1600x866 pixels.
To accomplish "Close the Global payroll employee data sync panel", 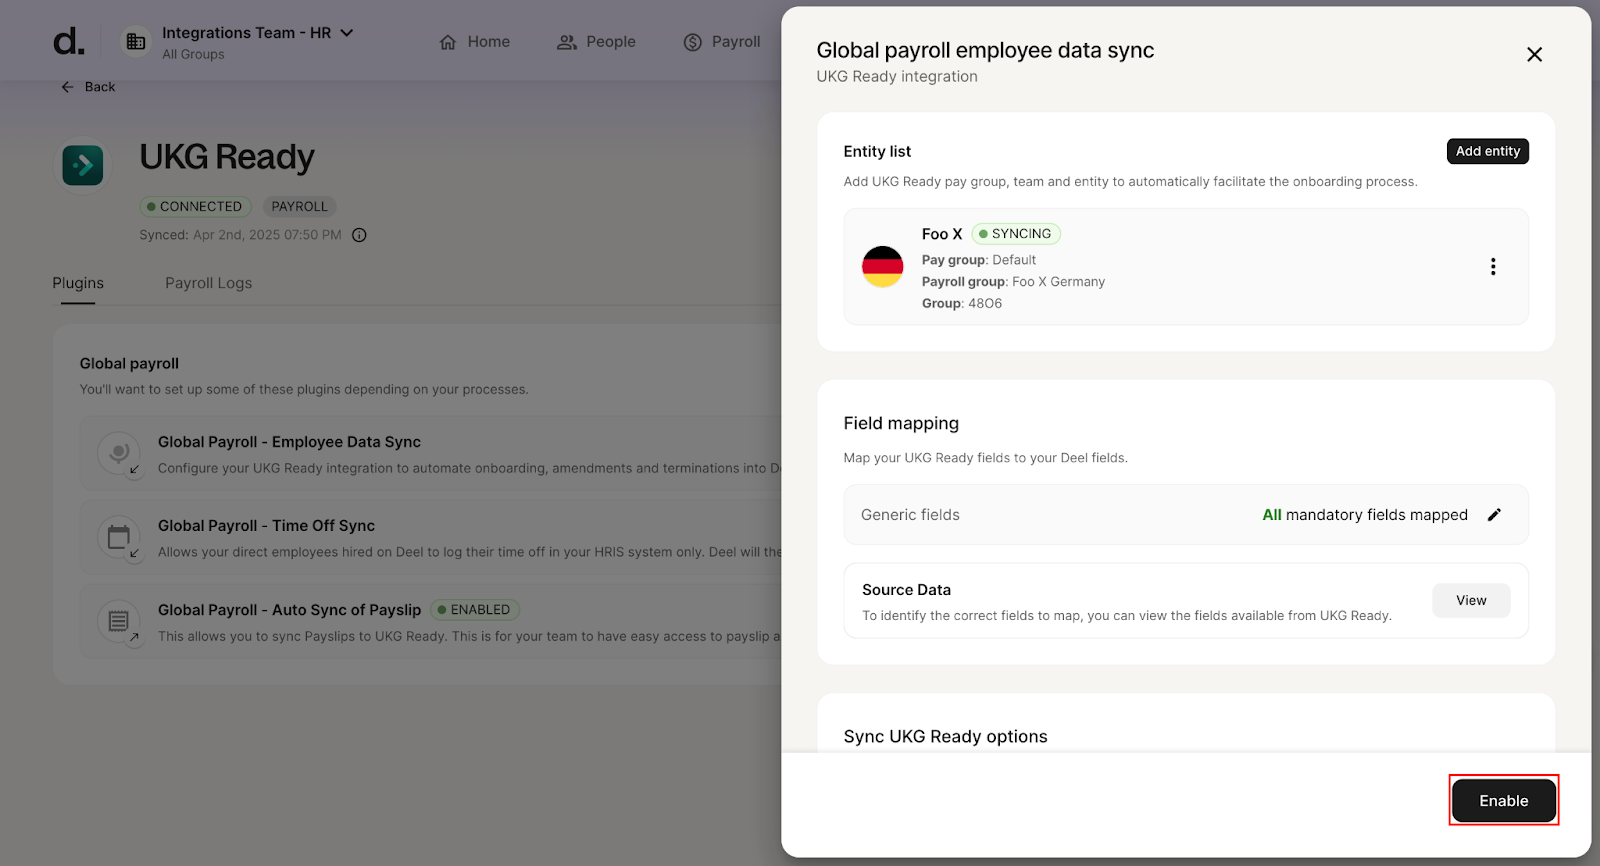I will point(1534,54).
